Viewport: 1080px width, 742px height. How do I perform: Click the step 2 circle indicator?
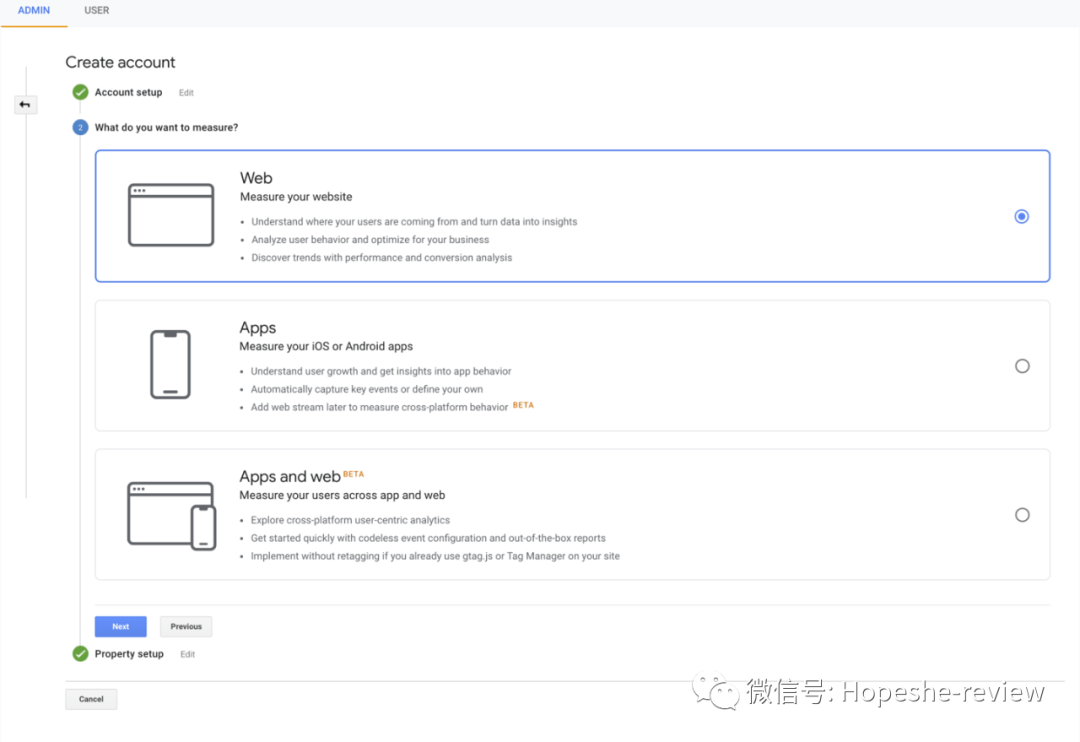click(x=80, y=127)
